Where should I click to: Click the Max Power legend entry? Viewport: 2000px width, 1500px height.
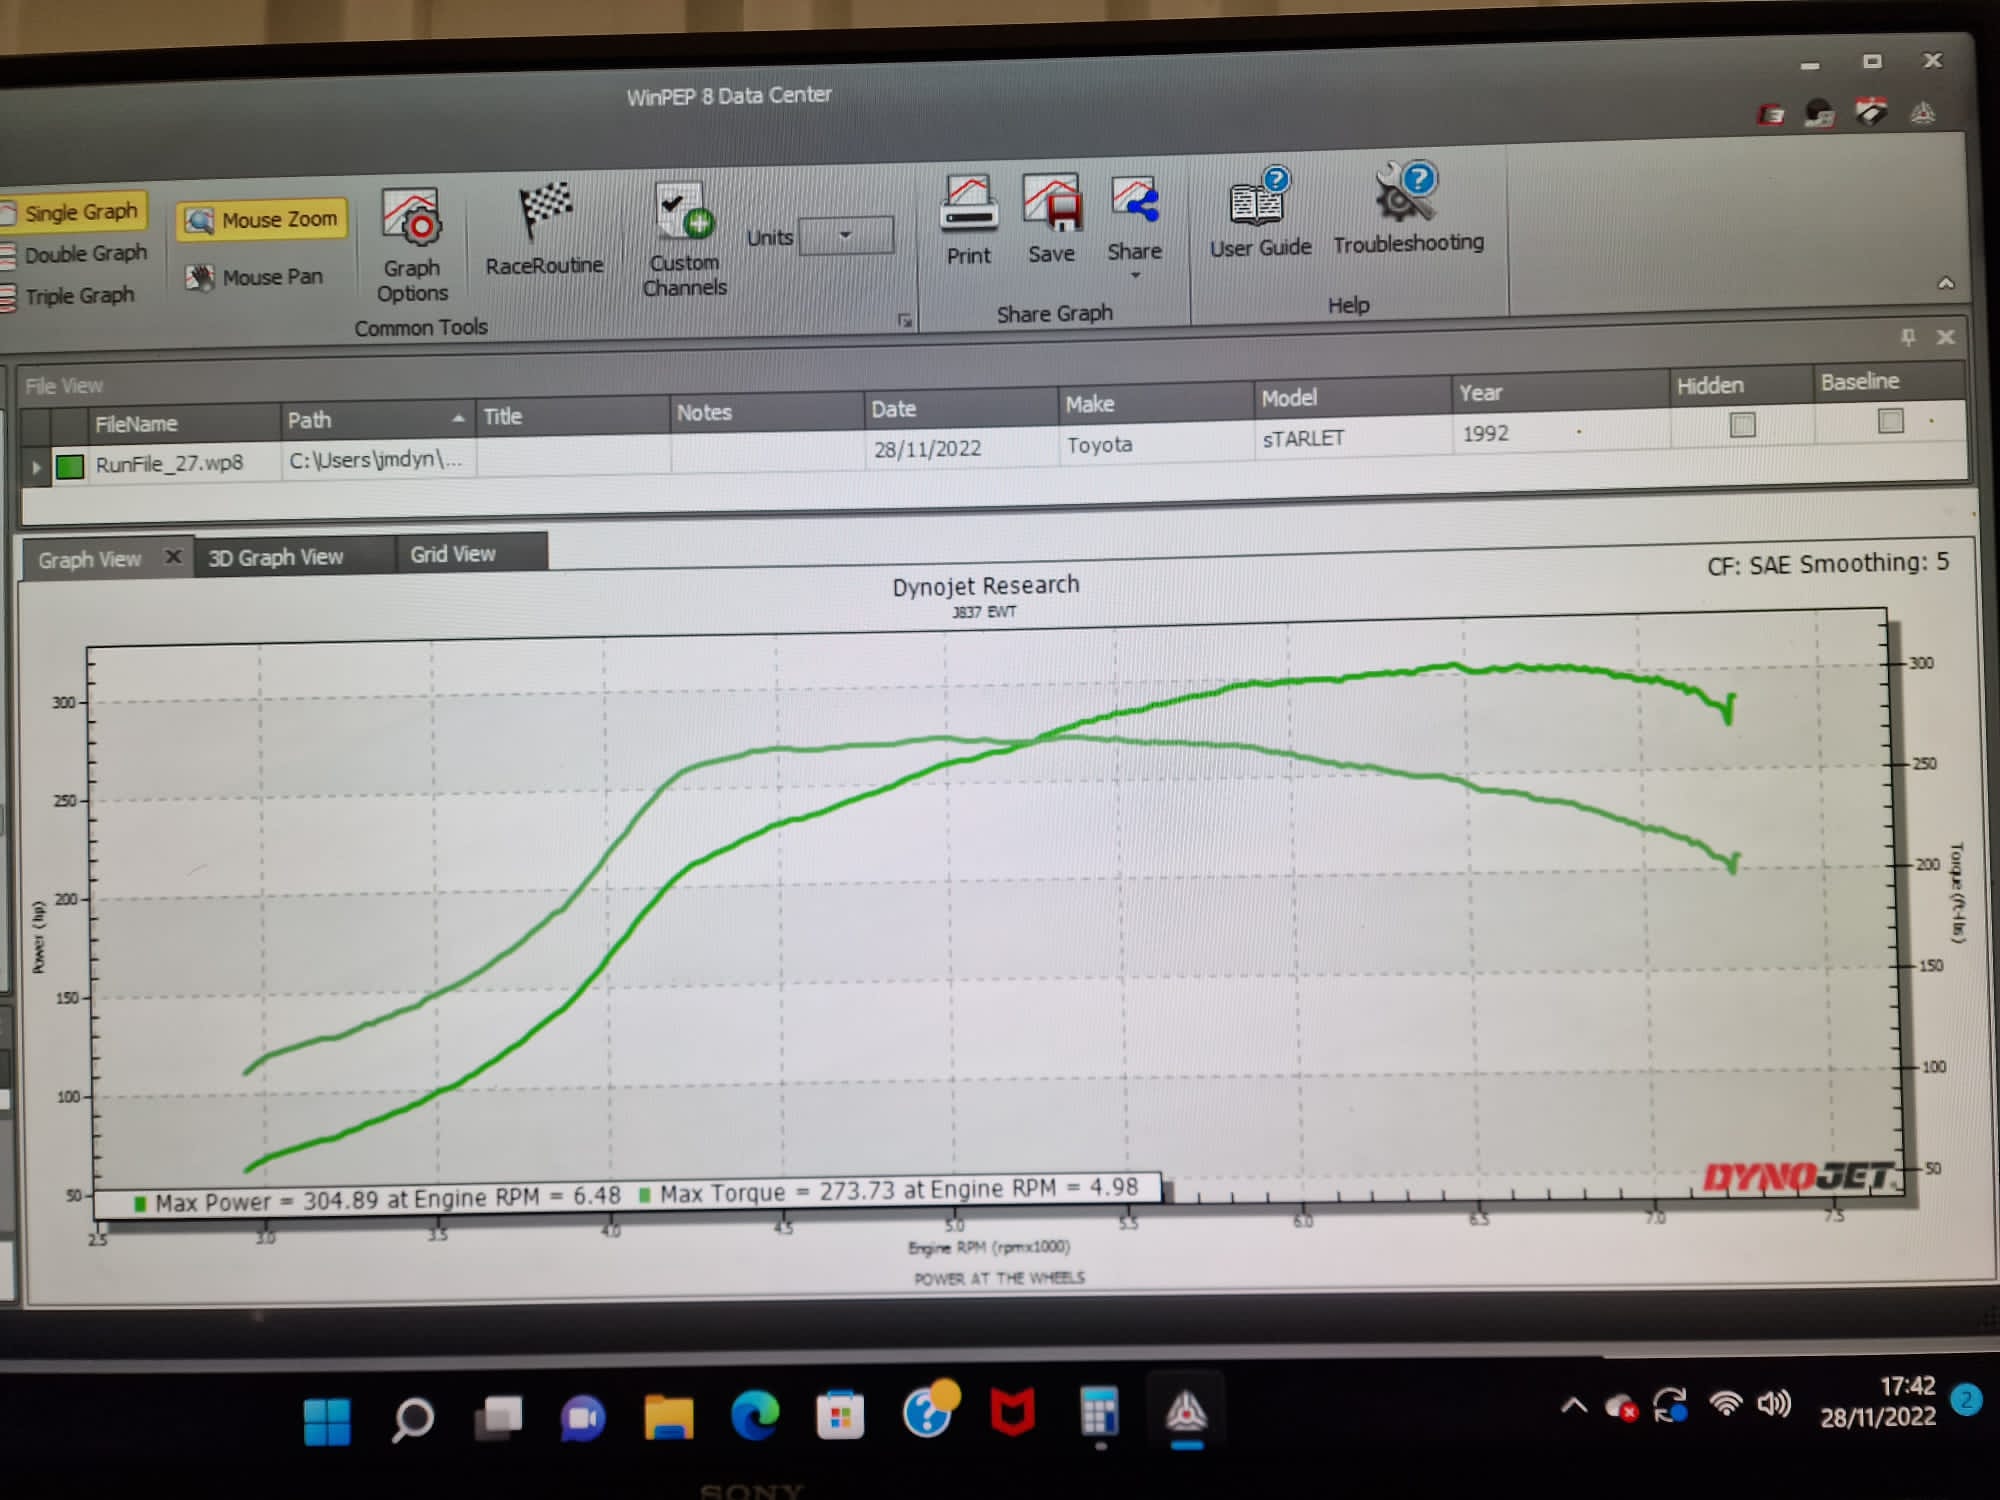click(x=377, y=1199)
